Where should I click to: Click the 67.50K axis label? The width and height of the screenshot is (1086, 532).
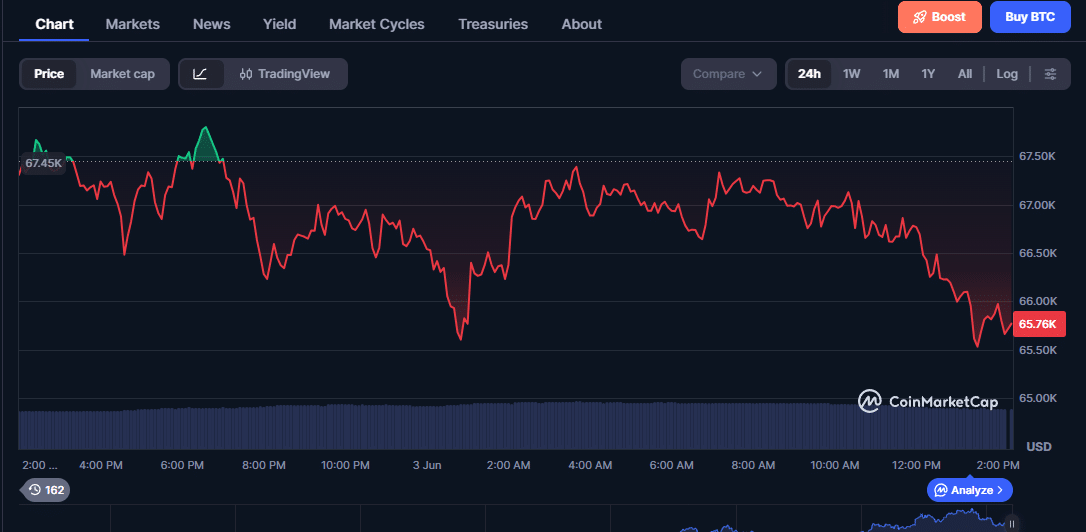(1037, 157)
